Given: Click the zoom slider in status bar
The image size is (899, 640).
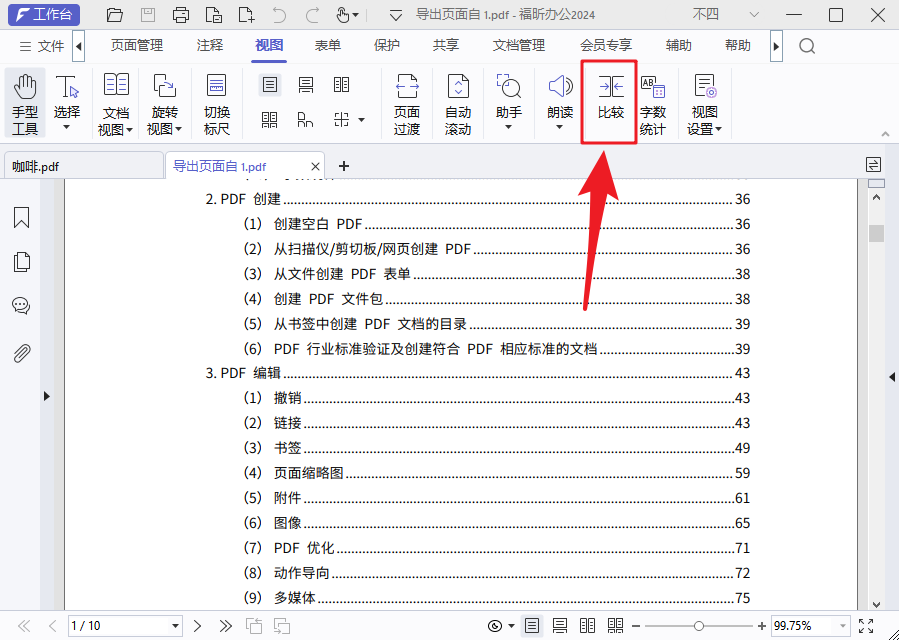Looking at the screenshot, I should 698,626.
